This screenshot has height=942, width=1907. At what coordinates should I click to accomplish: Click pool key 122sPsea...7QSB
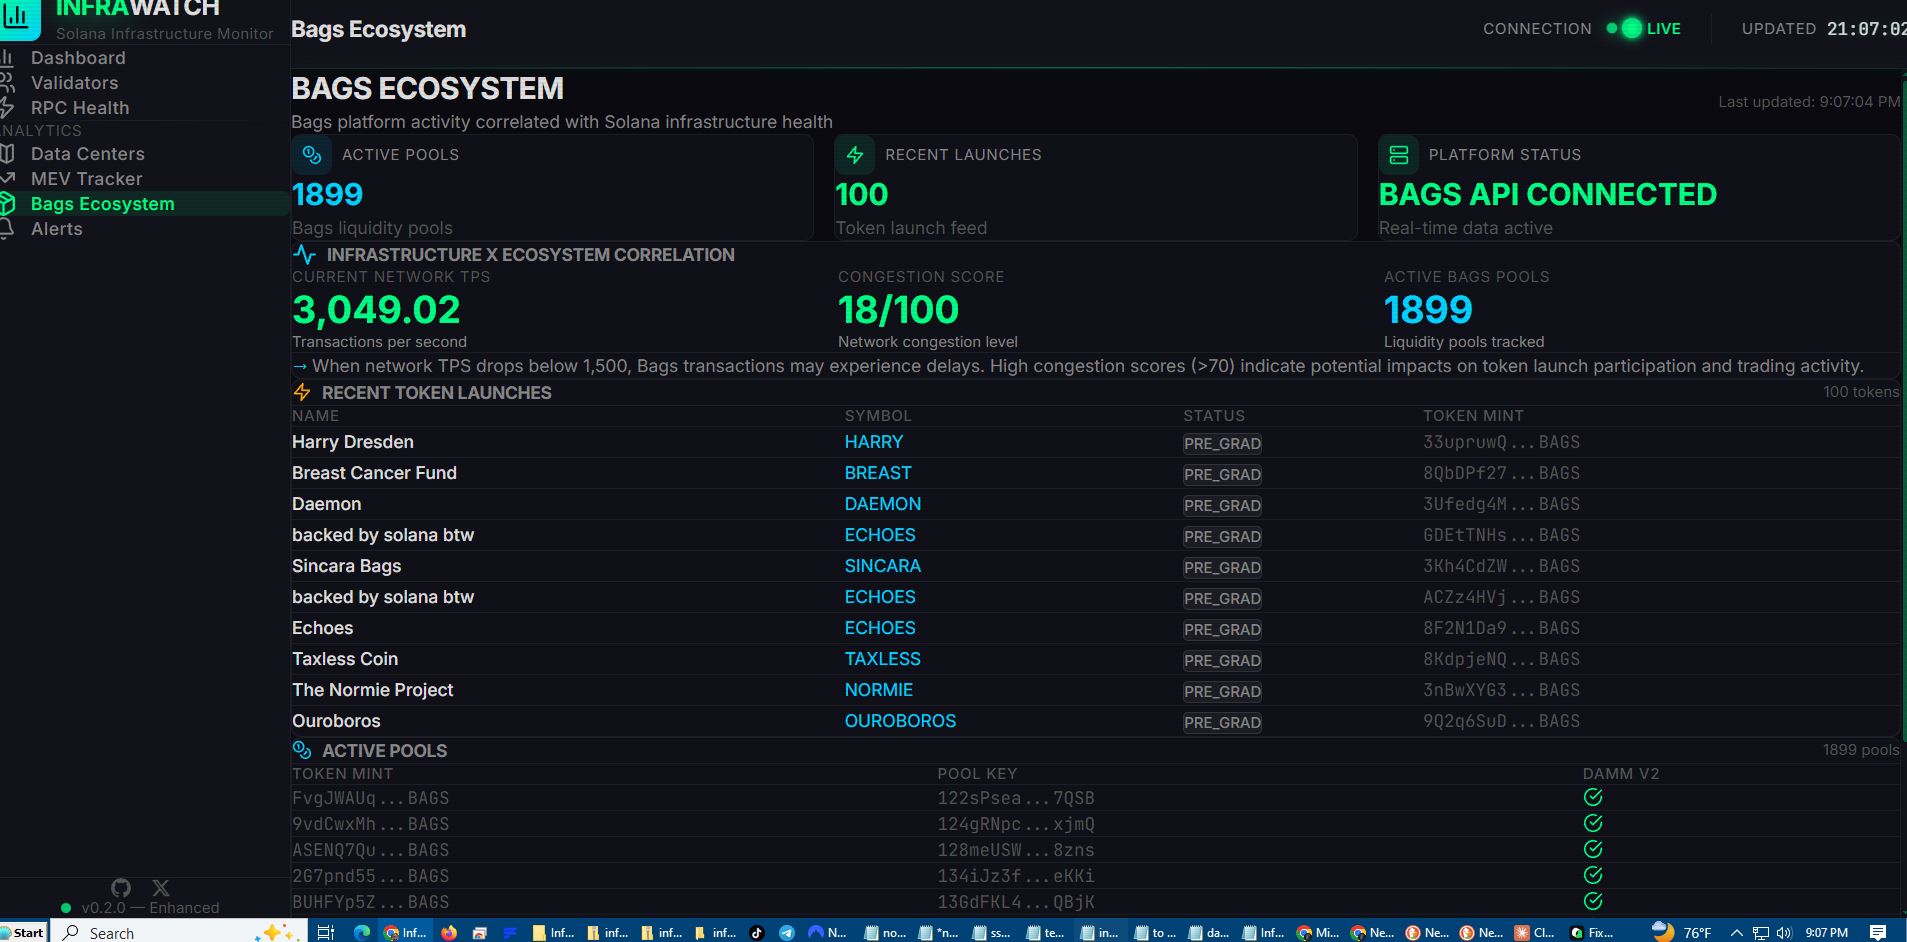1016,798
